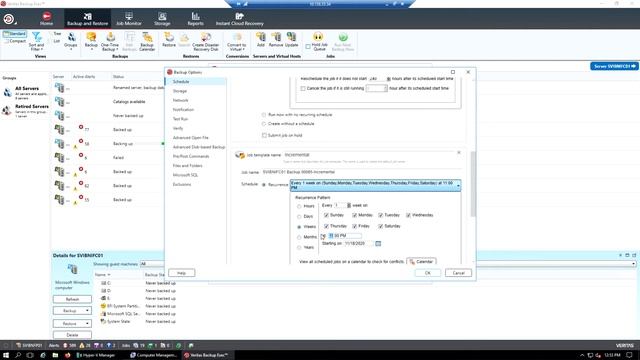Switch to the Reports tab
Viewport: 640px width, 360px height.
click(196, 19)
